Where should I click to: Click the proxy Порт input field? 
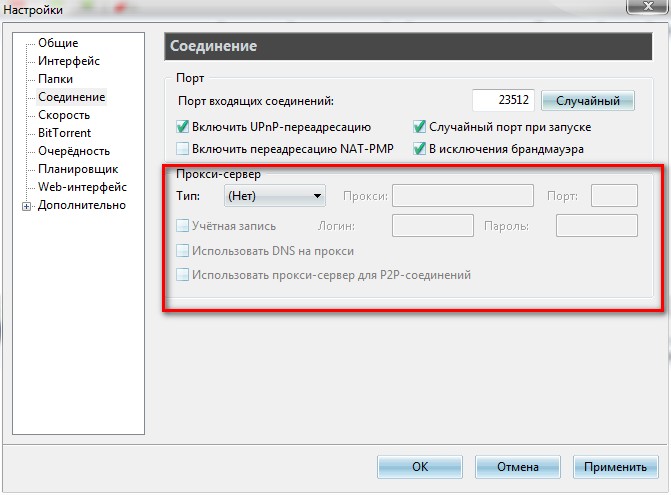point(614,196)
